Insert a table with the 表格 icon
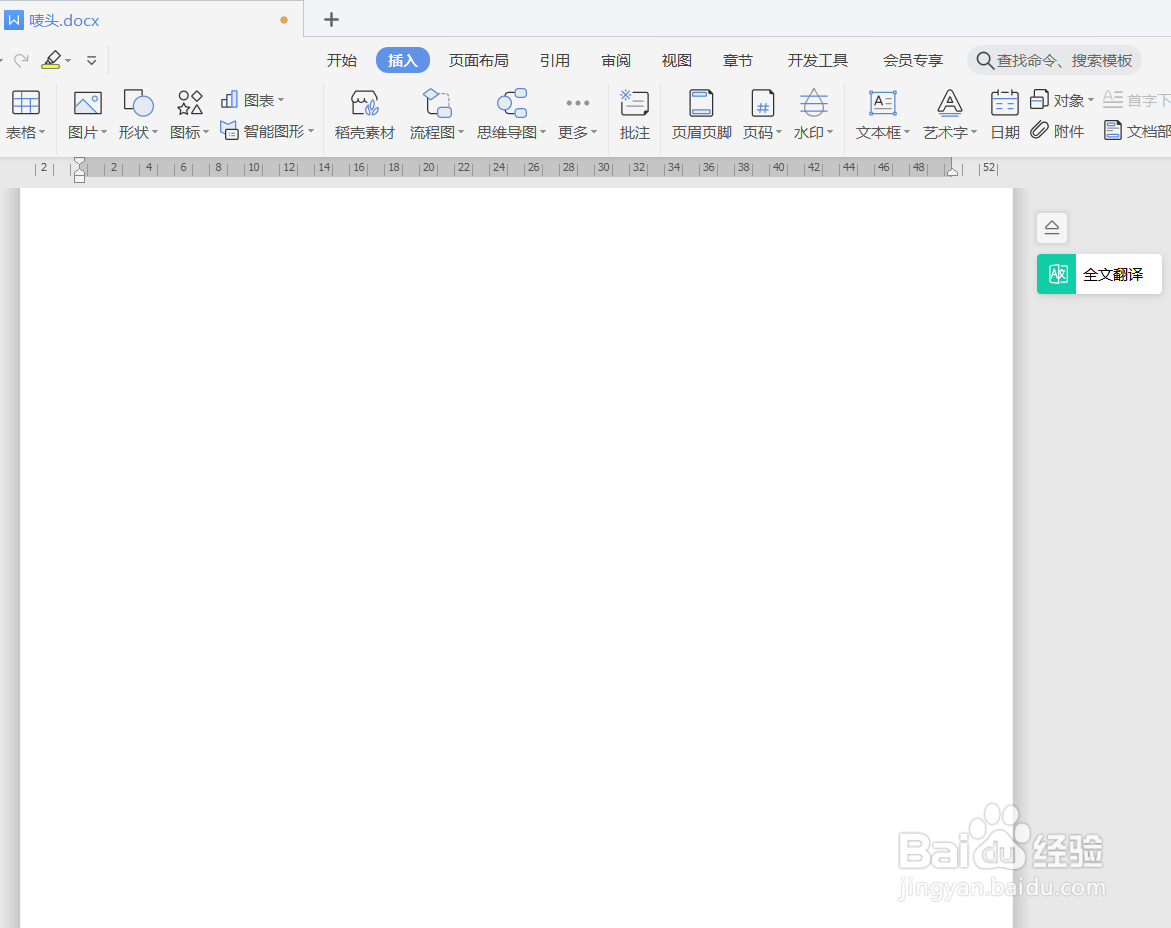Image resolution: width=1171 pixels, height=928 pixels. (x=25, y=103)
